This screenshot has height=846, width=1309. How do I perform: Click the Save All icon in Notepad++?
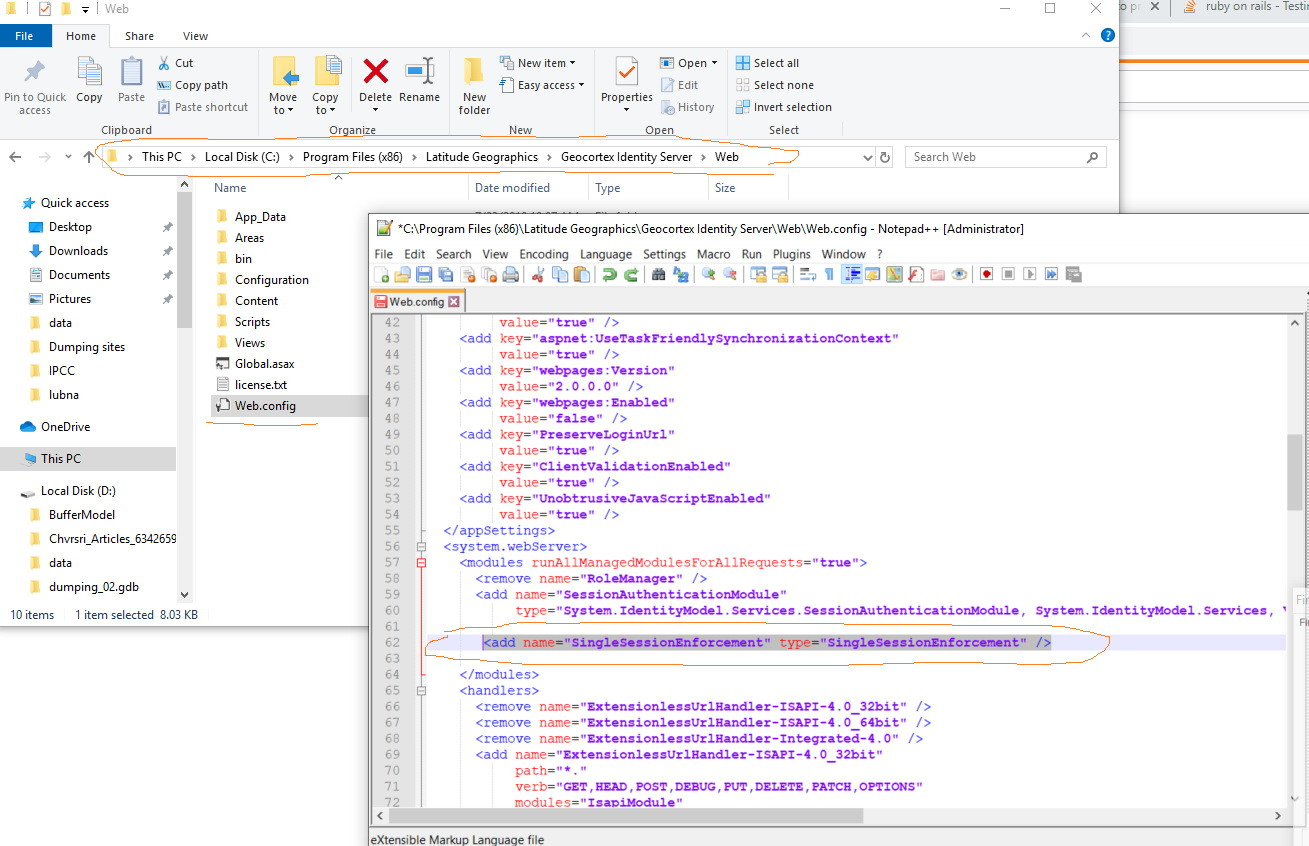(444, 275)
